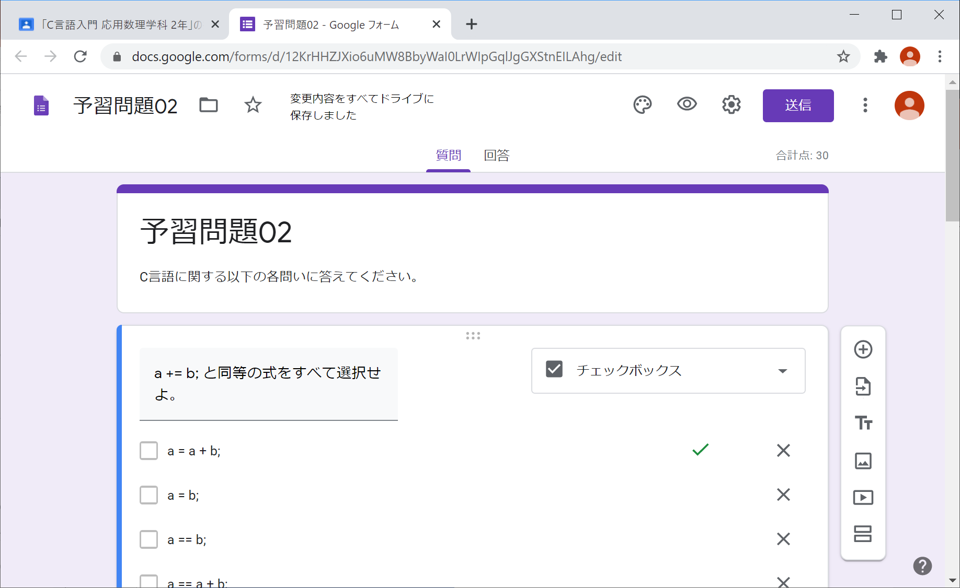Click the 変更内容をすべてドライブに保存しました status
960x588 pixels.
click(362, 107)
